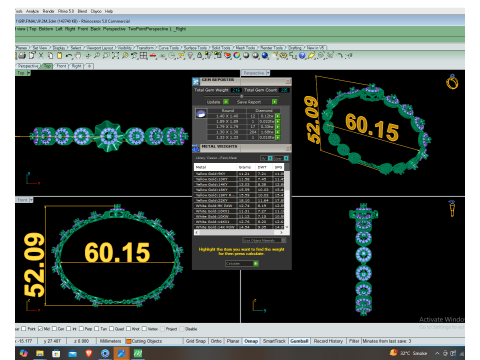
Task: Enable the Tan osnap checkbox
Action: tap(97, 329)
